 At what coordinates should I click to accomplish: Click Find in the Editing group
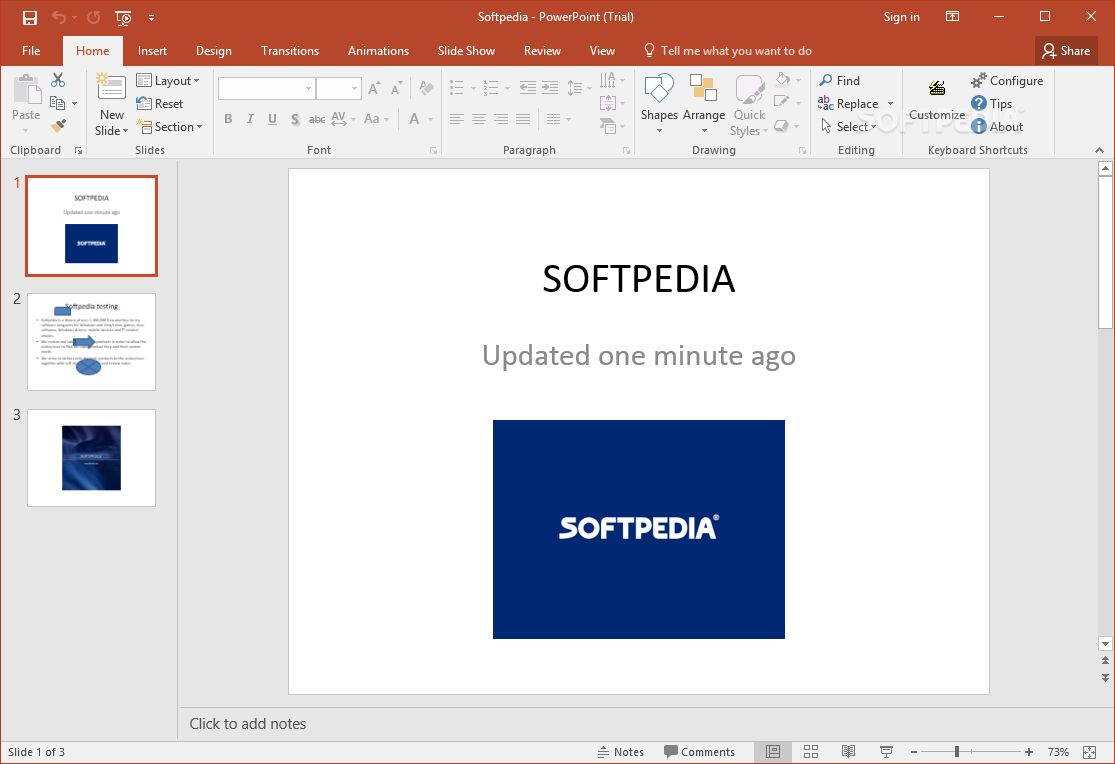[x=840, y=80]
